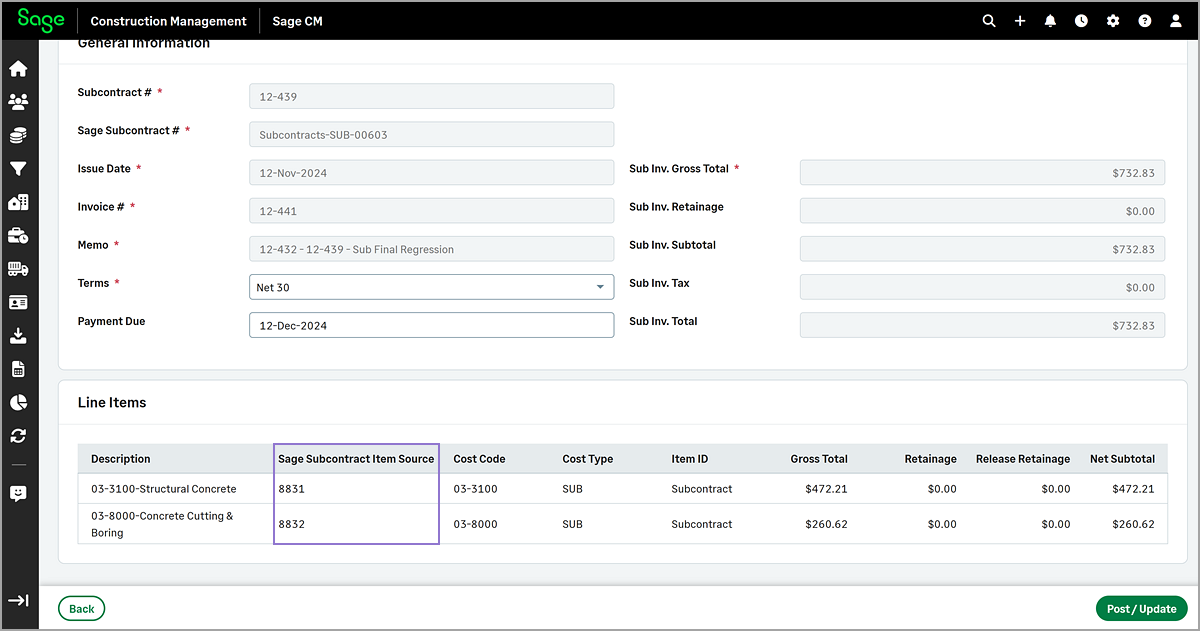Viewport: 1200px width, 631px height.
Task: Click cost code cell 03-8000
Action: [475, 524]
